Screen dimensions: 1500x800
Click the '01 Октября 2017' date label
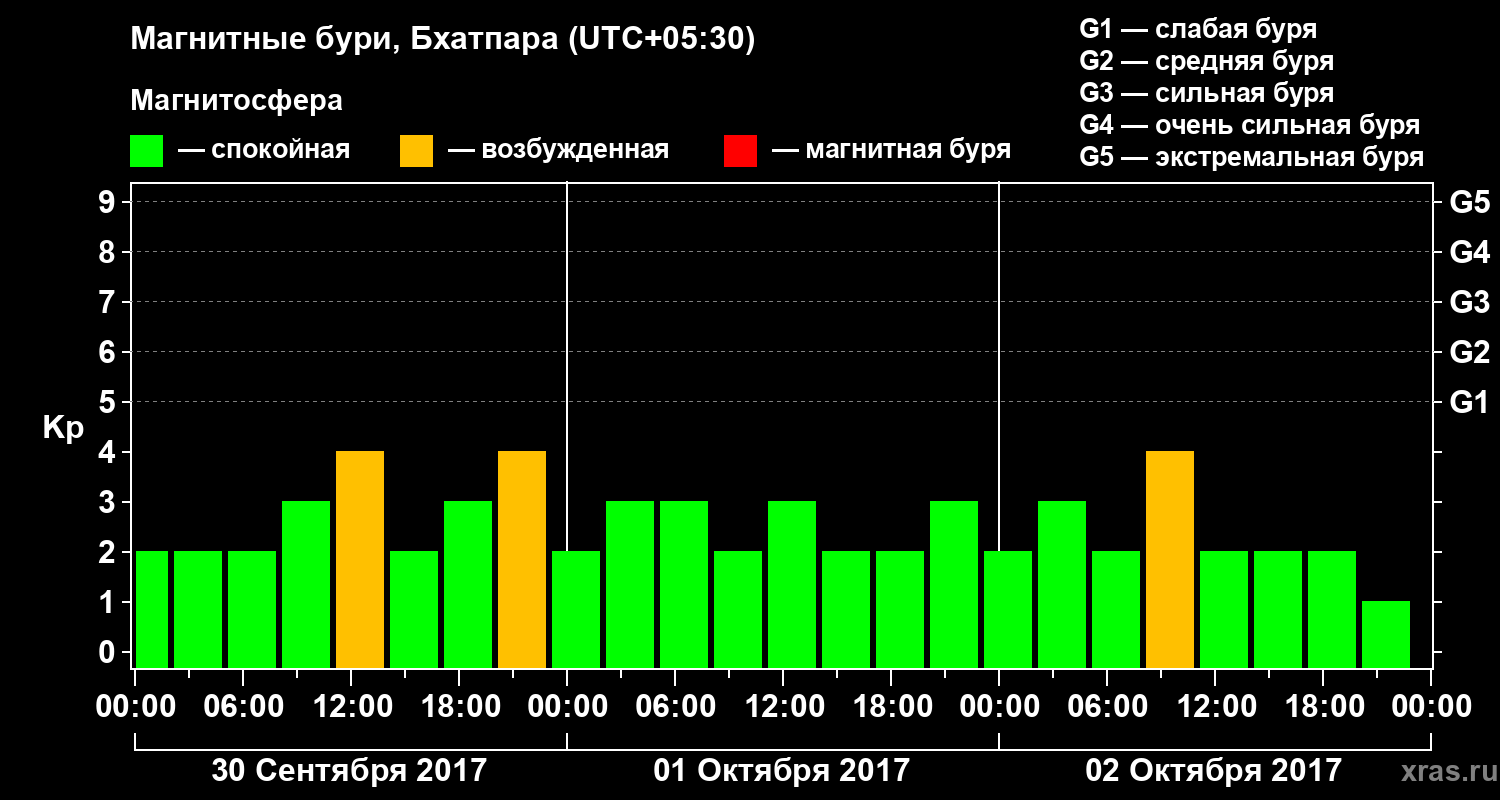click(x=782, y=770)
